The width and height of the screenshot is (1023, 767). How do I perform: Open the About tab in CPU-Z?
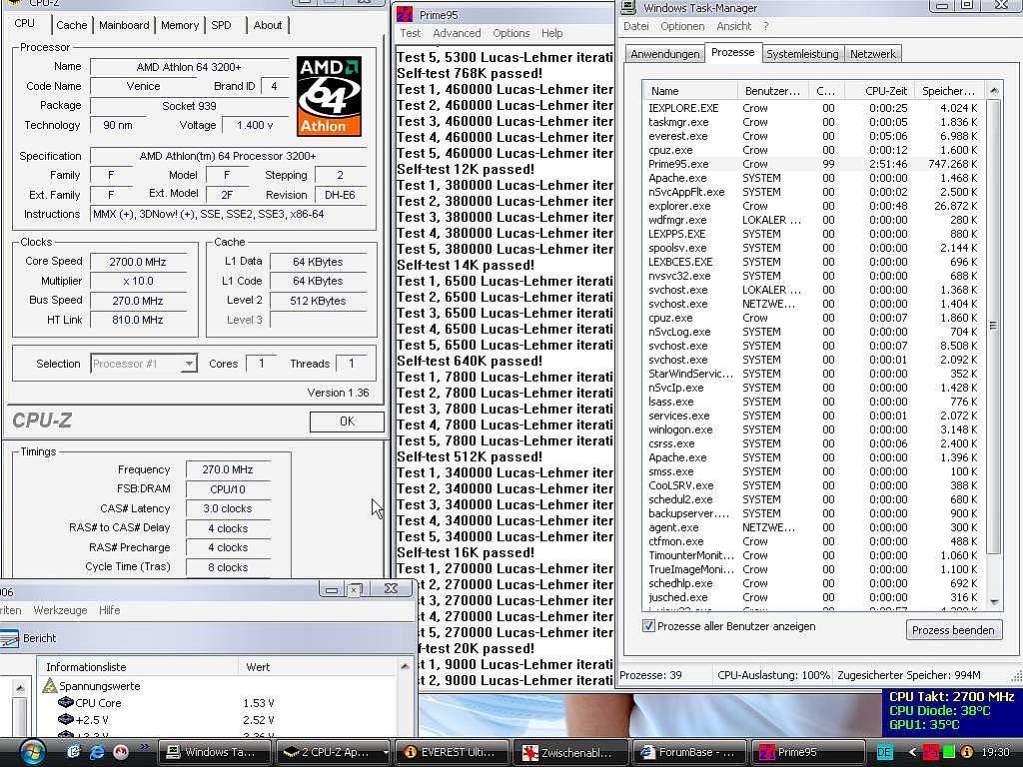coord(267,25)
